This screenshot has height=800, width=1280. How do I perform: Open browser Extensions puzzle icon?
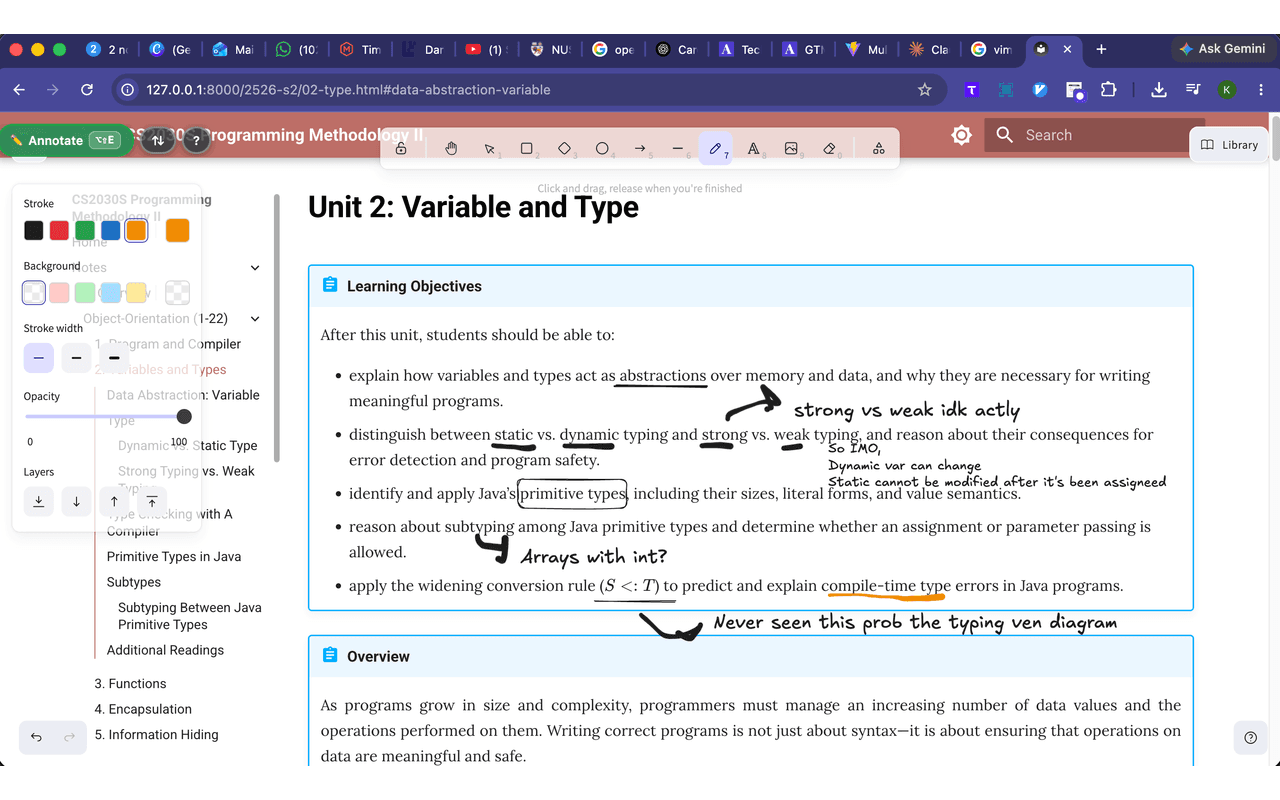[x=1108, y=90]
